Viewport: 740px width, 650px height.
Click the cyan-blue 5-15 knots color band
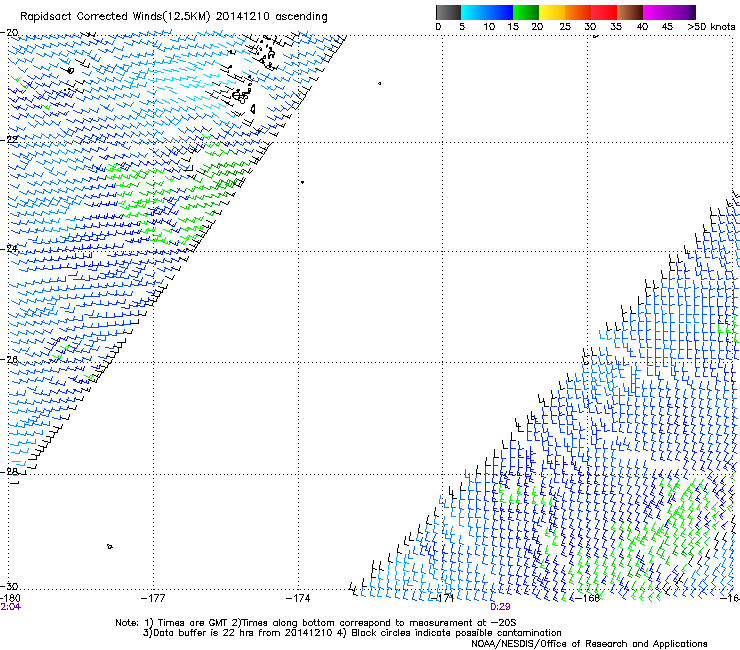coord(487,12)
